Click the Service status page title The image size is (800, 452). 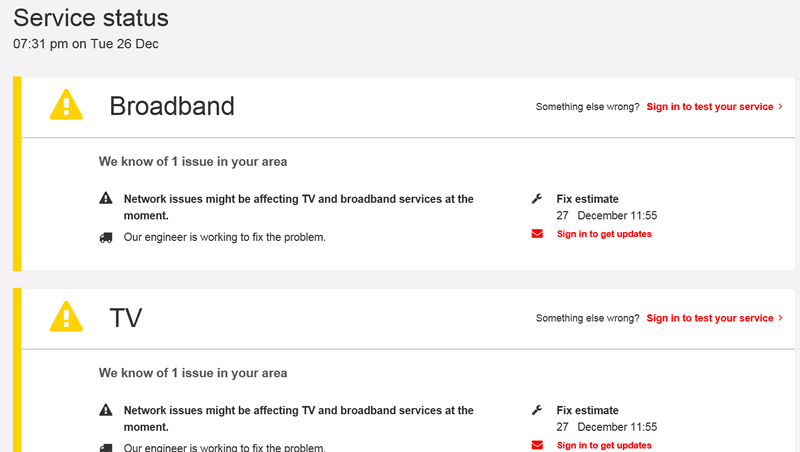pos(91,18)
